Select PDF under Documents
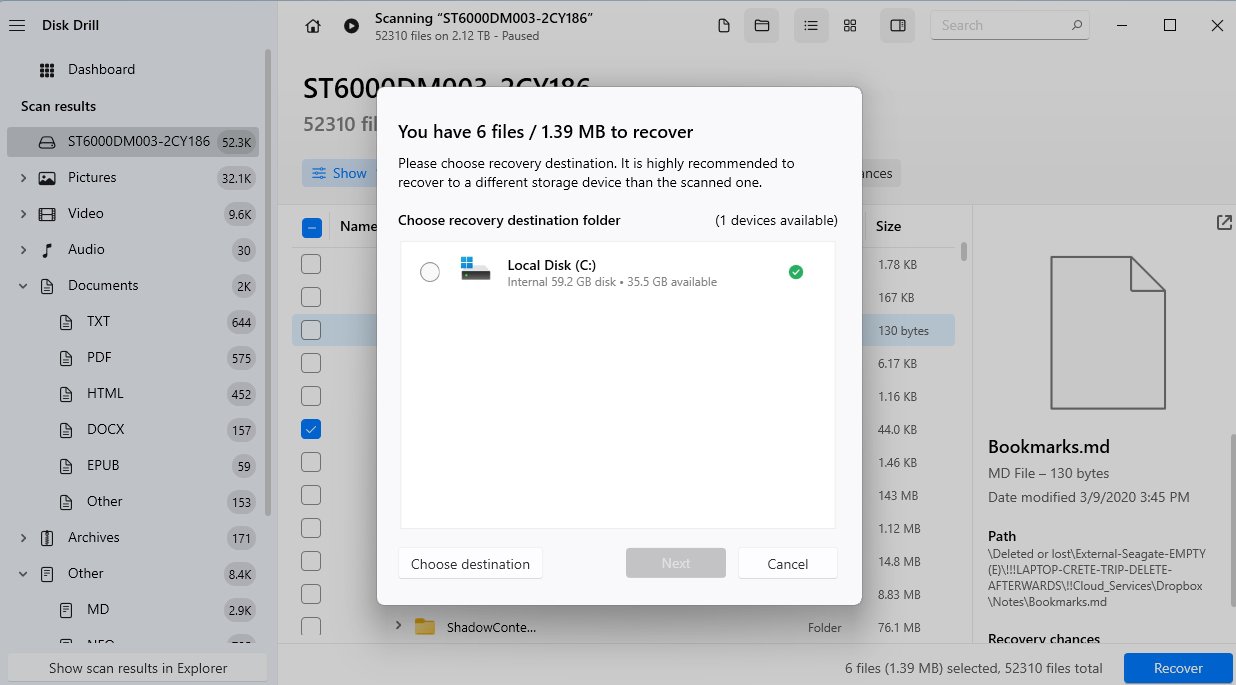 click(133, 358)
